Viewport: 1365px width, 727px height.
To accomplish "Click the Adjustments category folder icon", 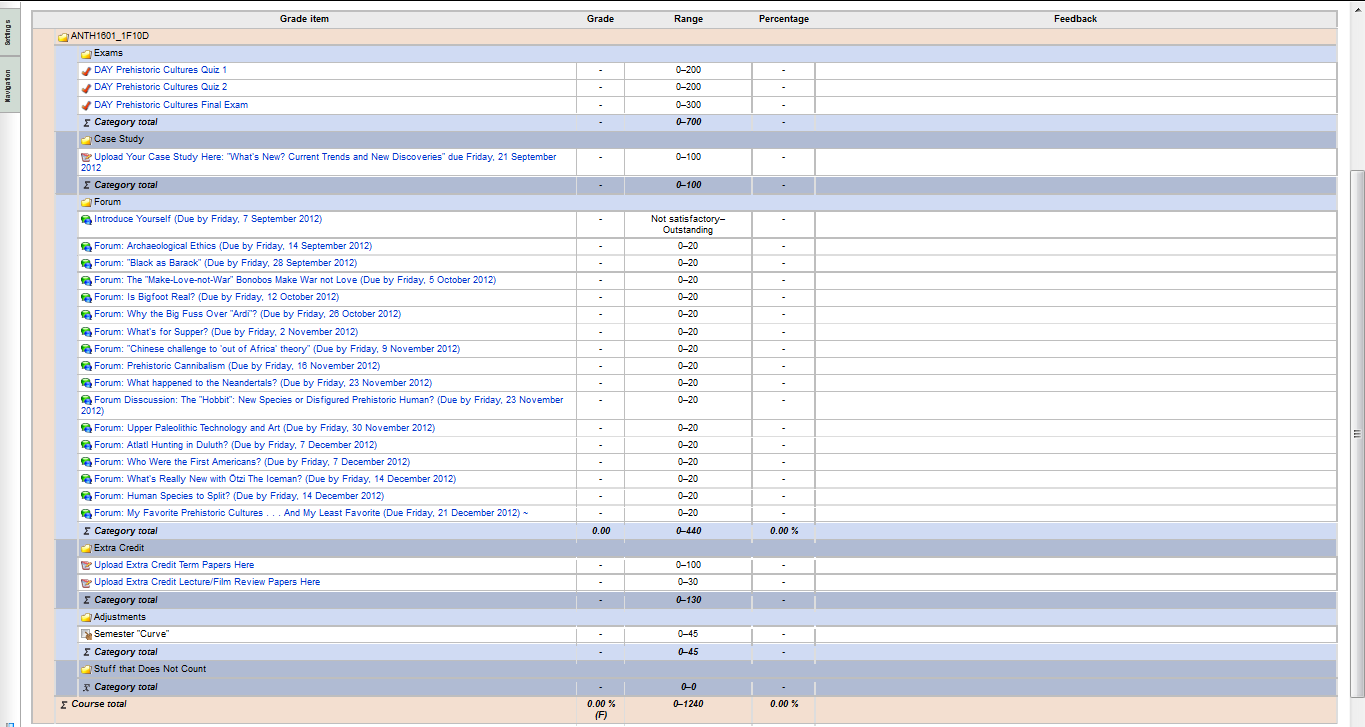I will [x=86, y=618].
